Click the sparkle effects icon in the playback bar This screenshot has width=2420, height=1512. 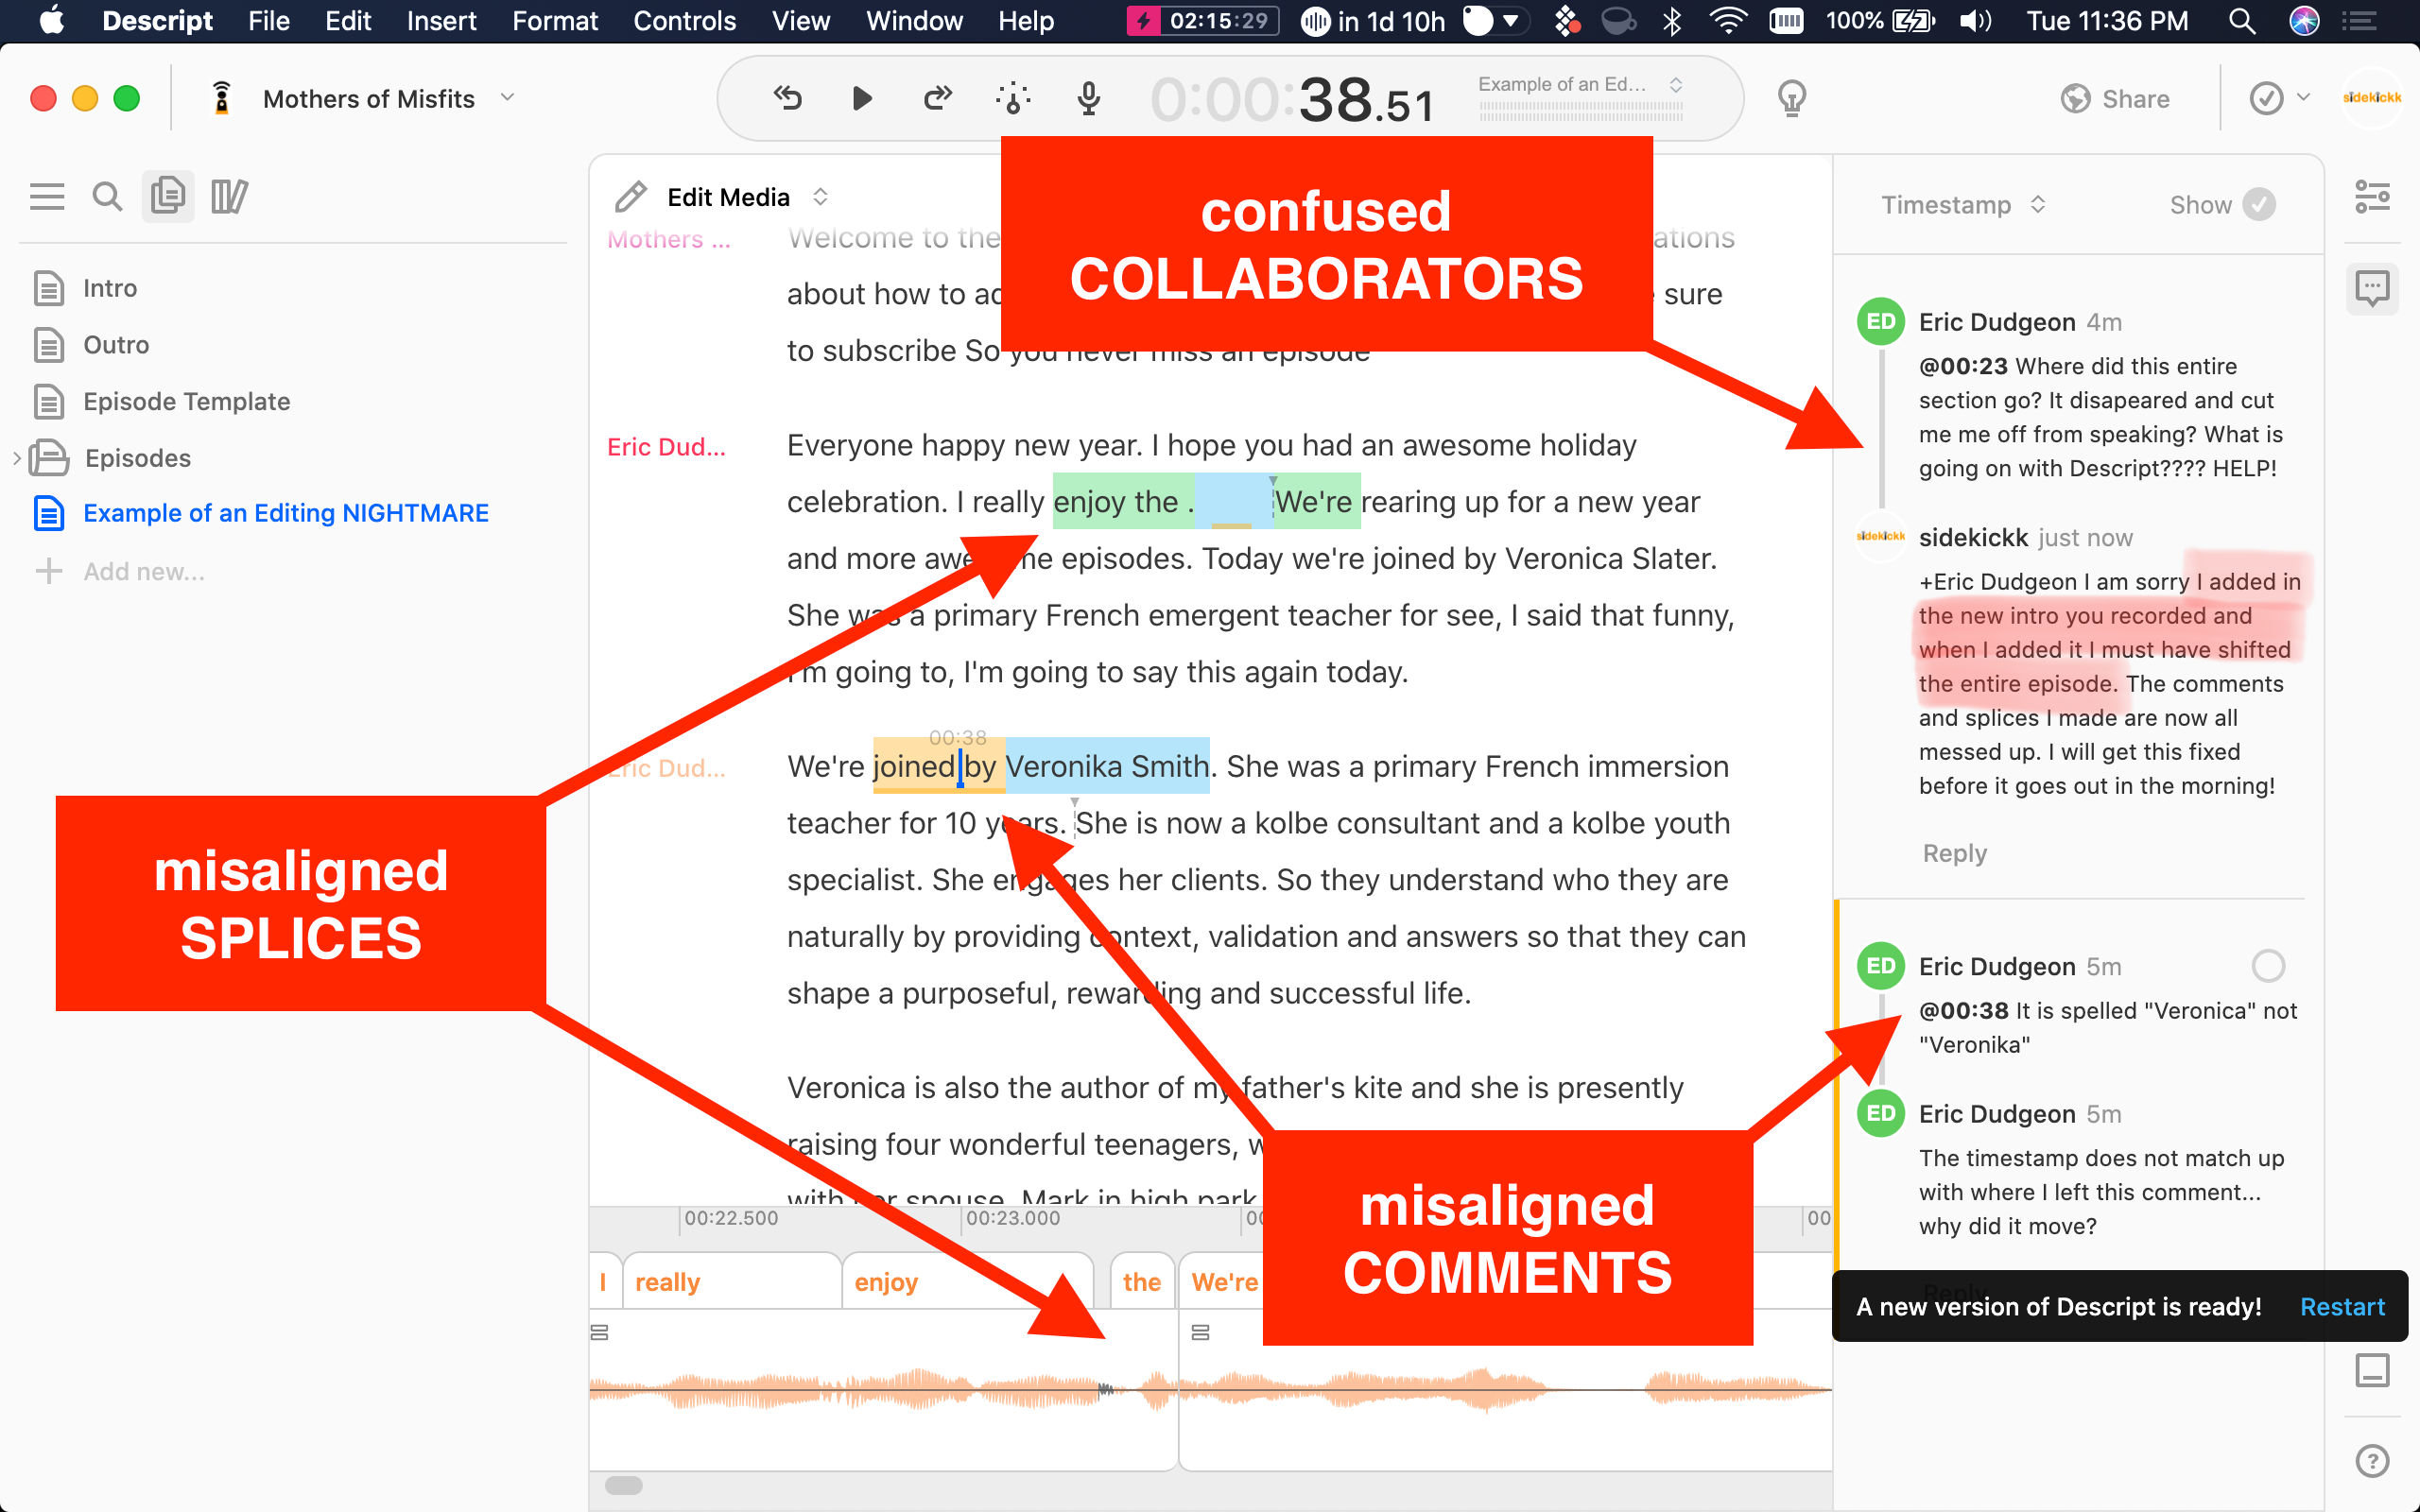1013,98
